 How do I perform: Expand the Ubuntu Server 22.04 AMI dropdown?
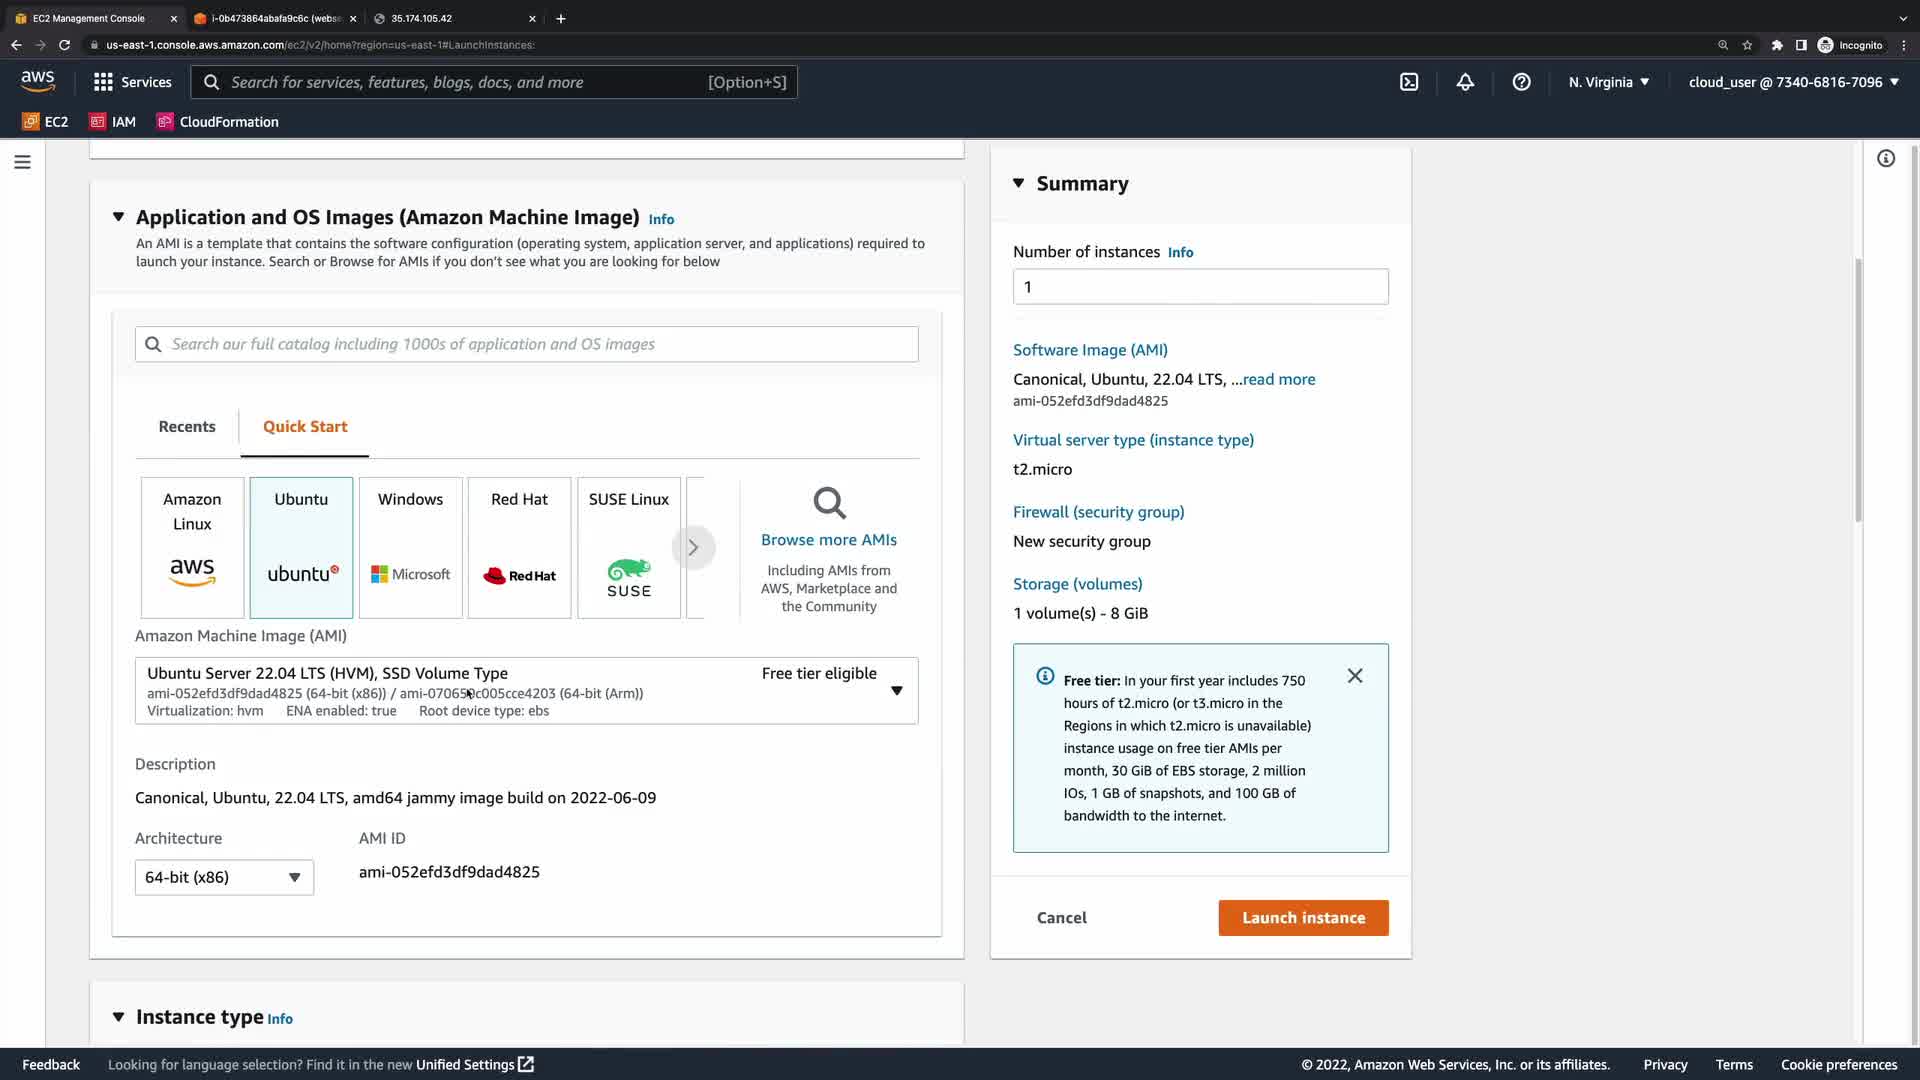pyautogui.click(x=896, y=690)
